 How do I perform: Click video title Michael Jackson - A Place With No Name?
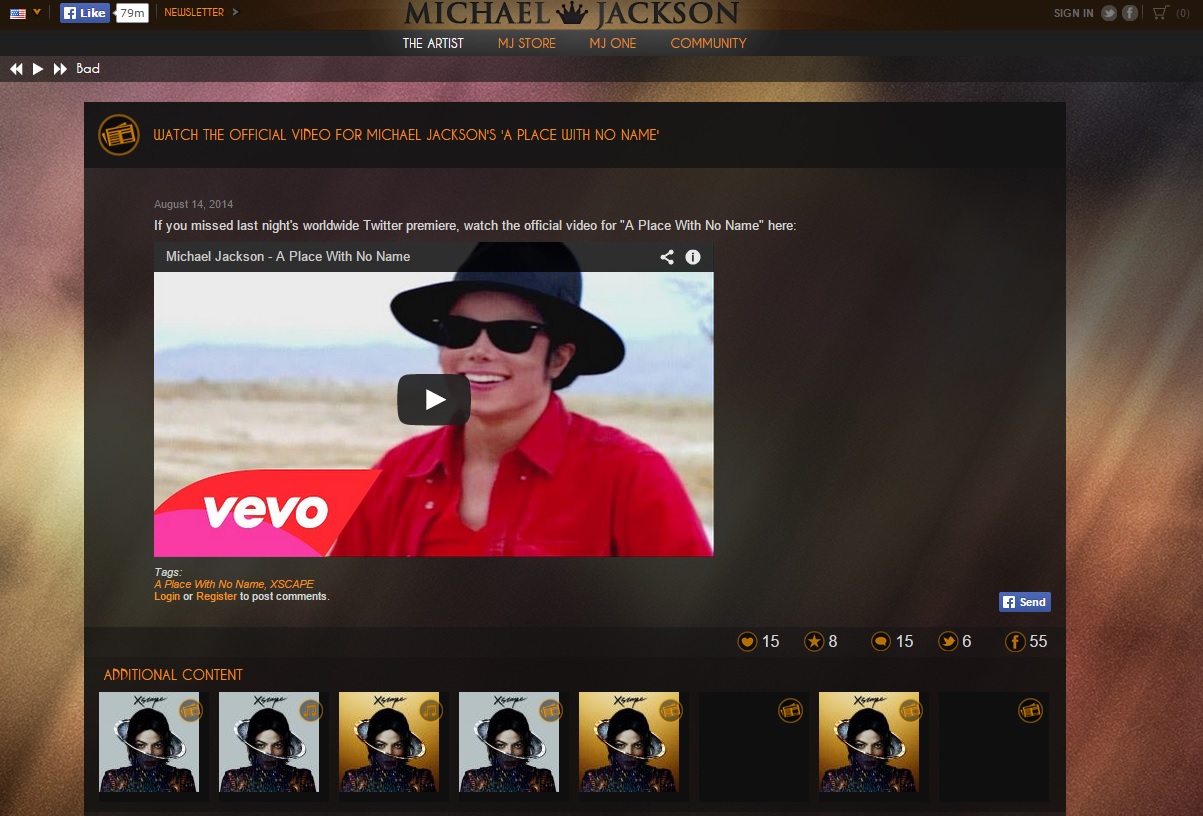click(288, 256)
